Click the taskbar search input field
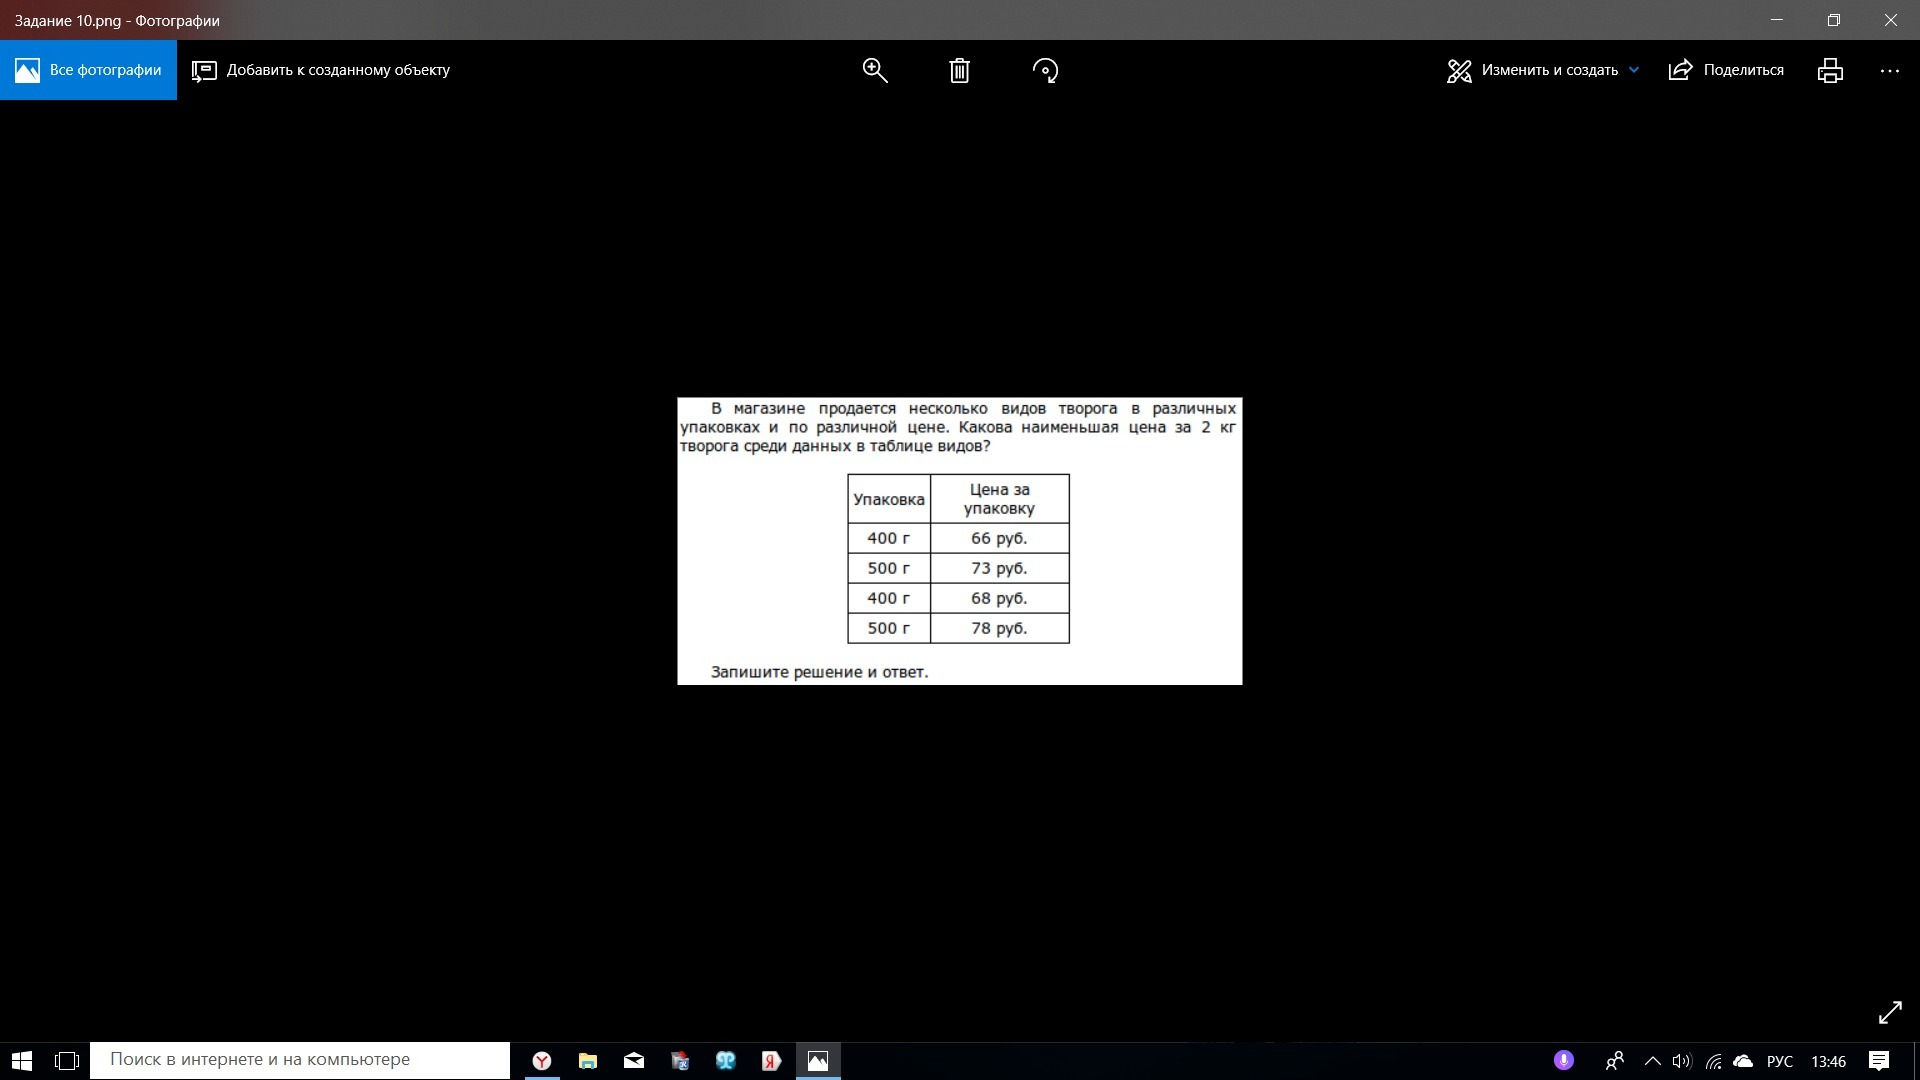Viewport: 1920px width, 1080px height. (300, 1060)
